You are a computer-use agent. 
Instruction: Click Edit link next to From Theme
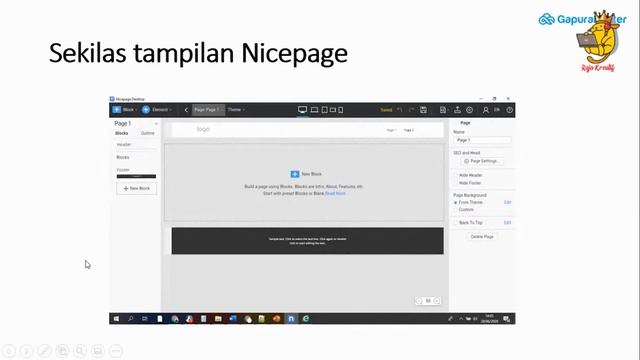coord(507,202)
